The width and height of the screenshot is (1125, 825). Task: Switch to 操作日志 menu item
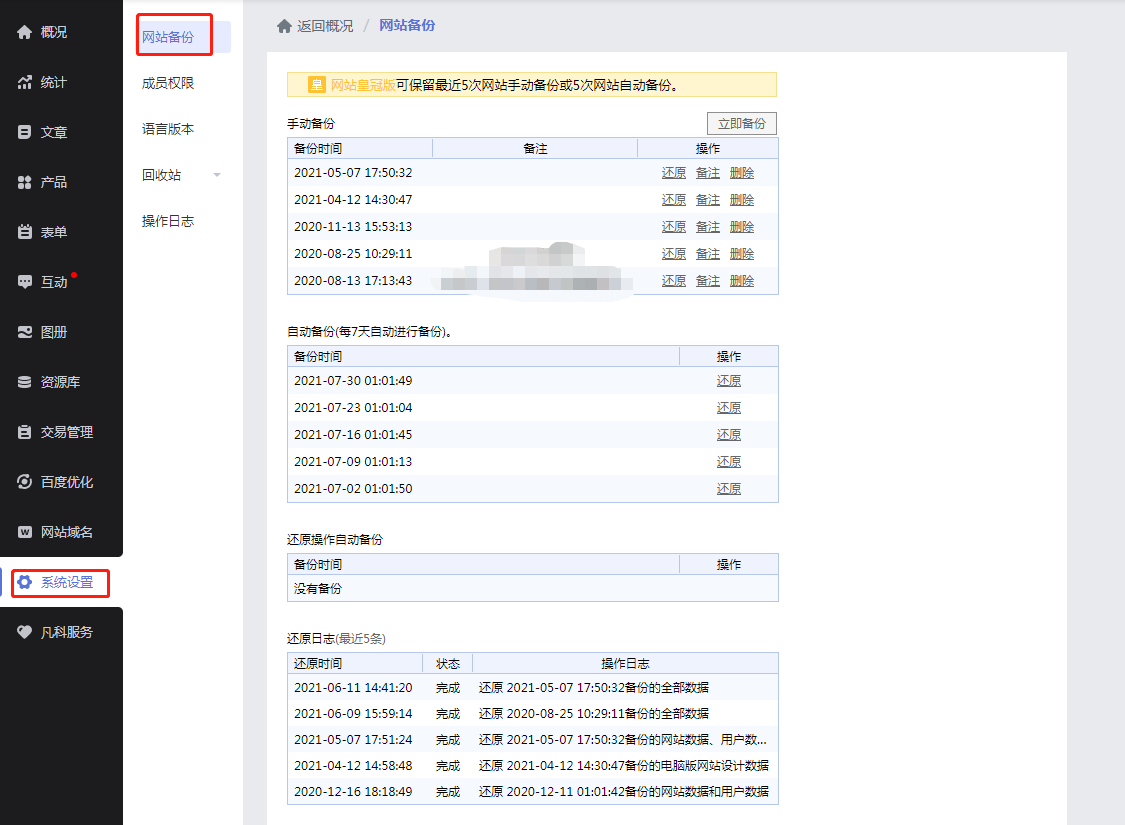pyautogui.click(x=168, y=221)
